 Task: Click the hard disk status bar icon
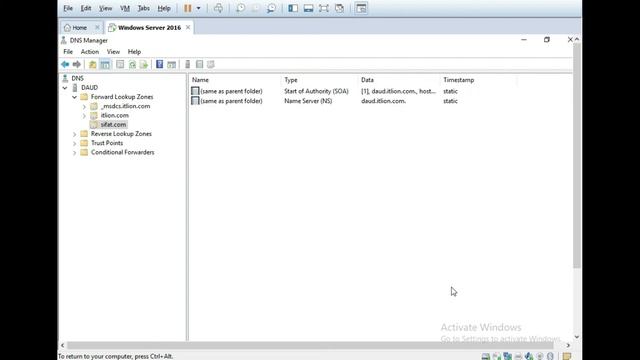pos(486,356)
